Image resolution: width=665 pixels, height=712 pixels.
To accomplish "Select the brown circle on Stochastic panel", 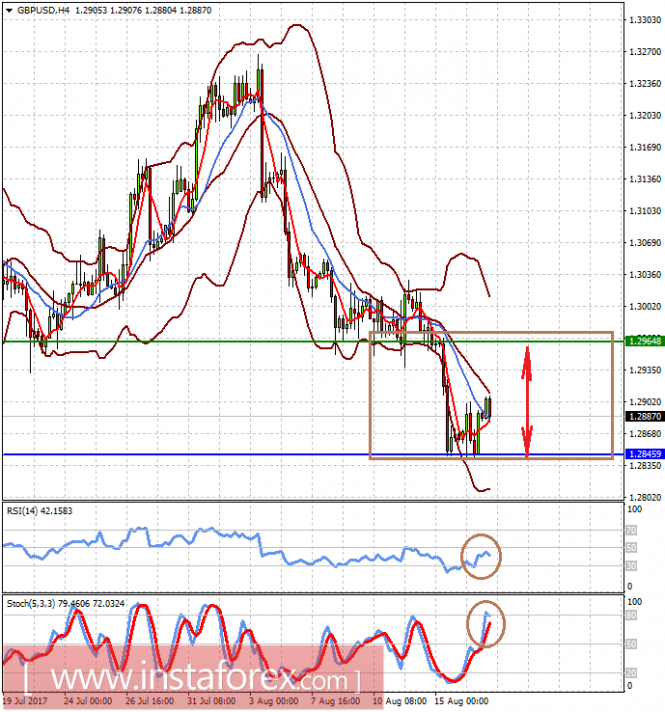I will [486, 624].
